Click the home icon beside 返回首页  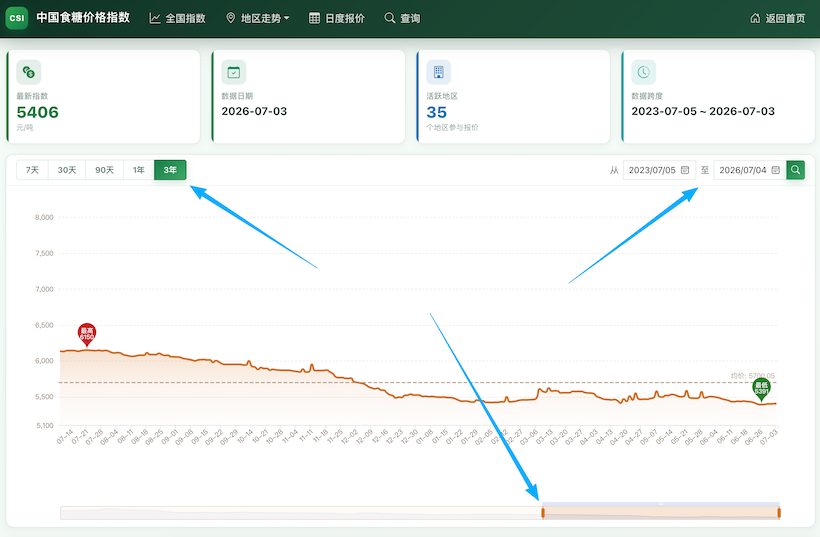[755, 18]
